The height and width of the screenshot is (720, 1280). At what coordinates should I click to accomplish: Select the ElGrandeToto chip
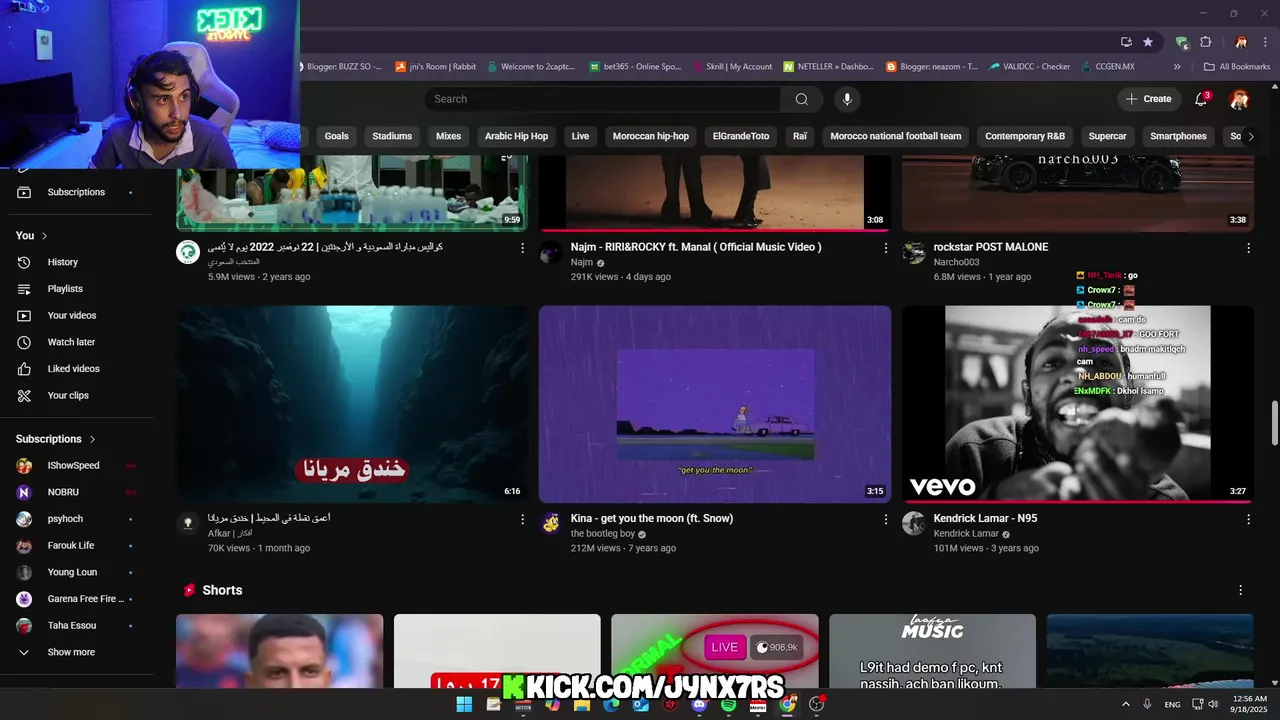pos(741,136)
